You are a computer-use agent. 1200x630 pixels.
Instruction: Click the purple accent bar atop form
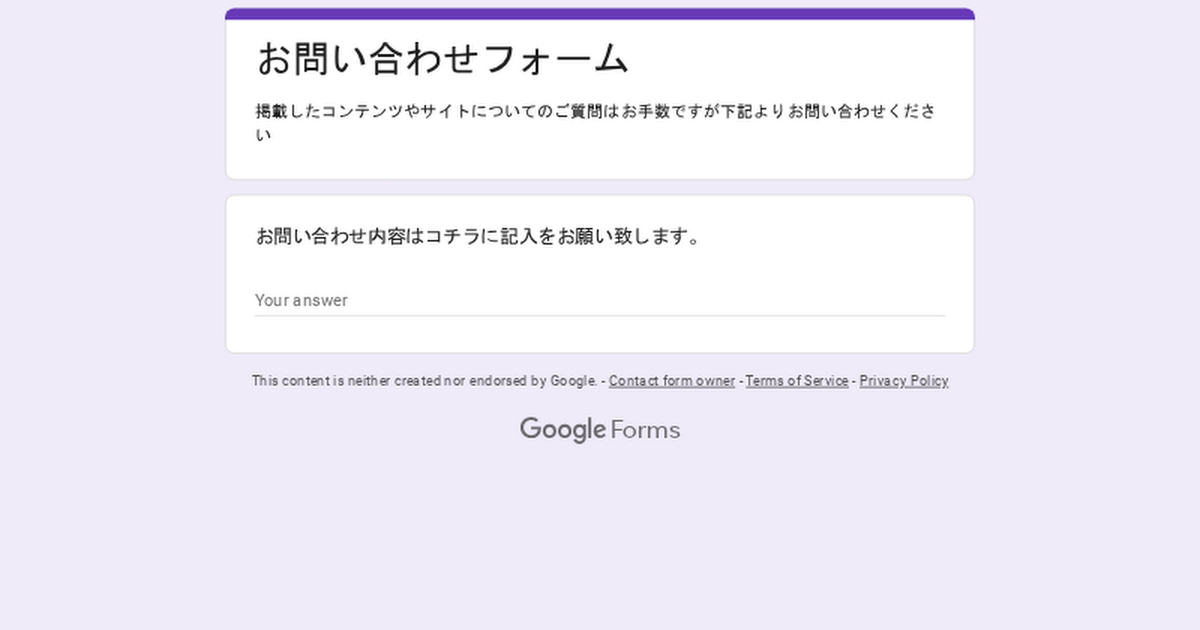tap(600, 14)
